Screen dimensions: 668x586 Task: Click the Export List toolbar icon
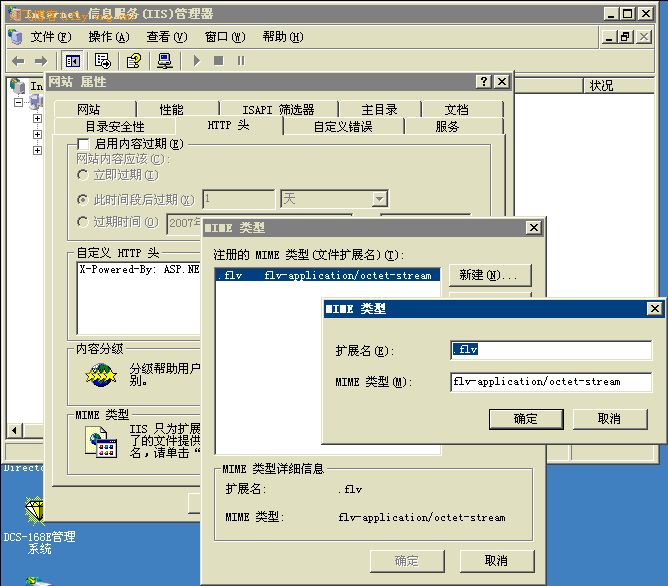pos(102,61)
